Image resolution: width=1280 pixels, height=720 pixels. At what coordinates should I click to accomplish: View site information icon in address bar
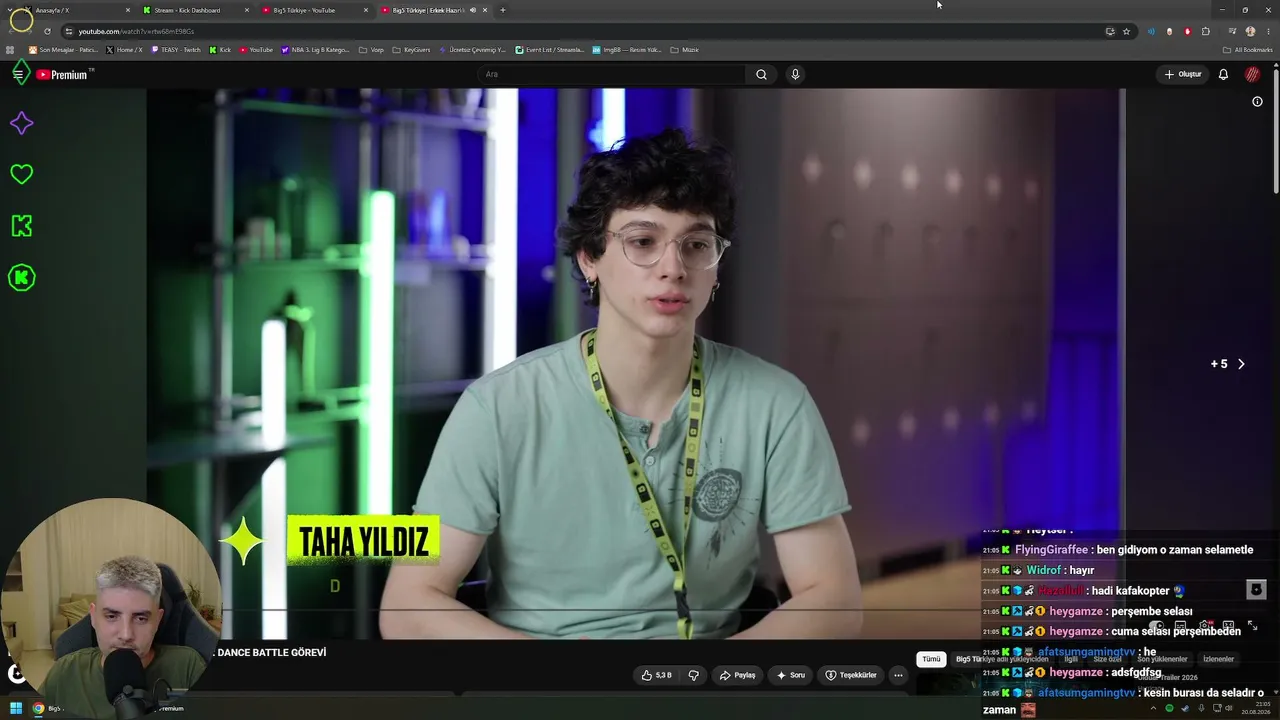(x=68, y=31)
